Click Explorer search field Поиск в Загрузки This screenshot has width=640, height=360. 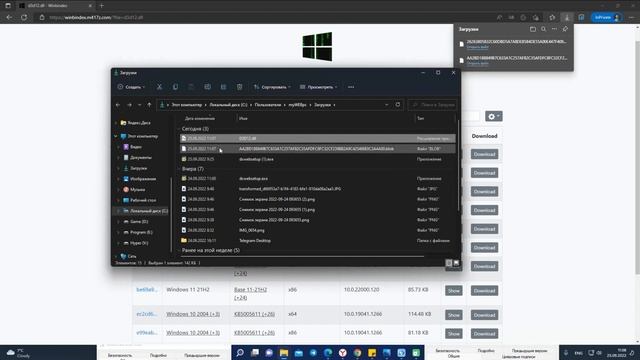(x=433, y=105)
